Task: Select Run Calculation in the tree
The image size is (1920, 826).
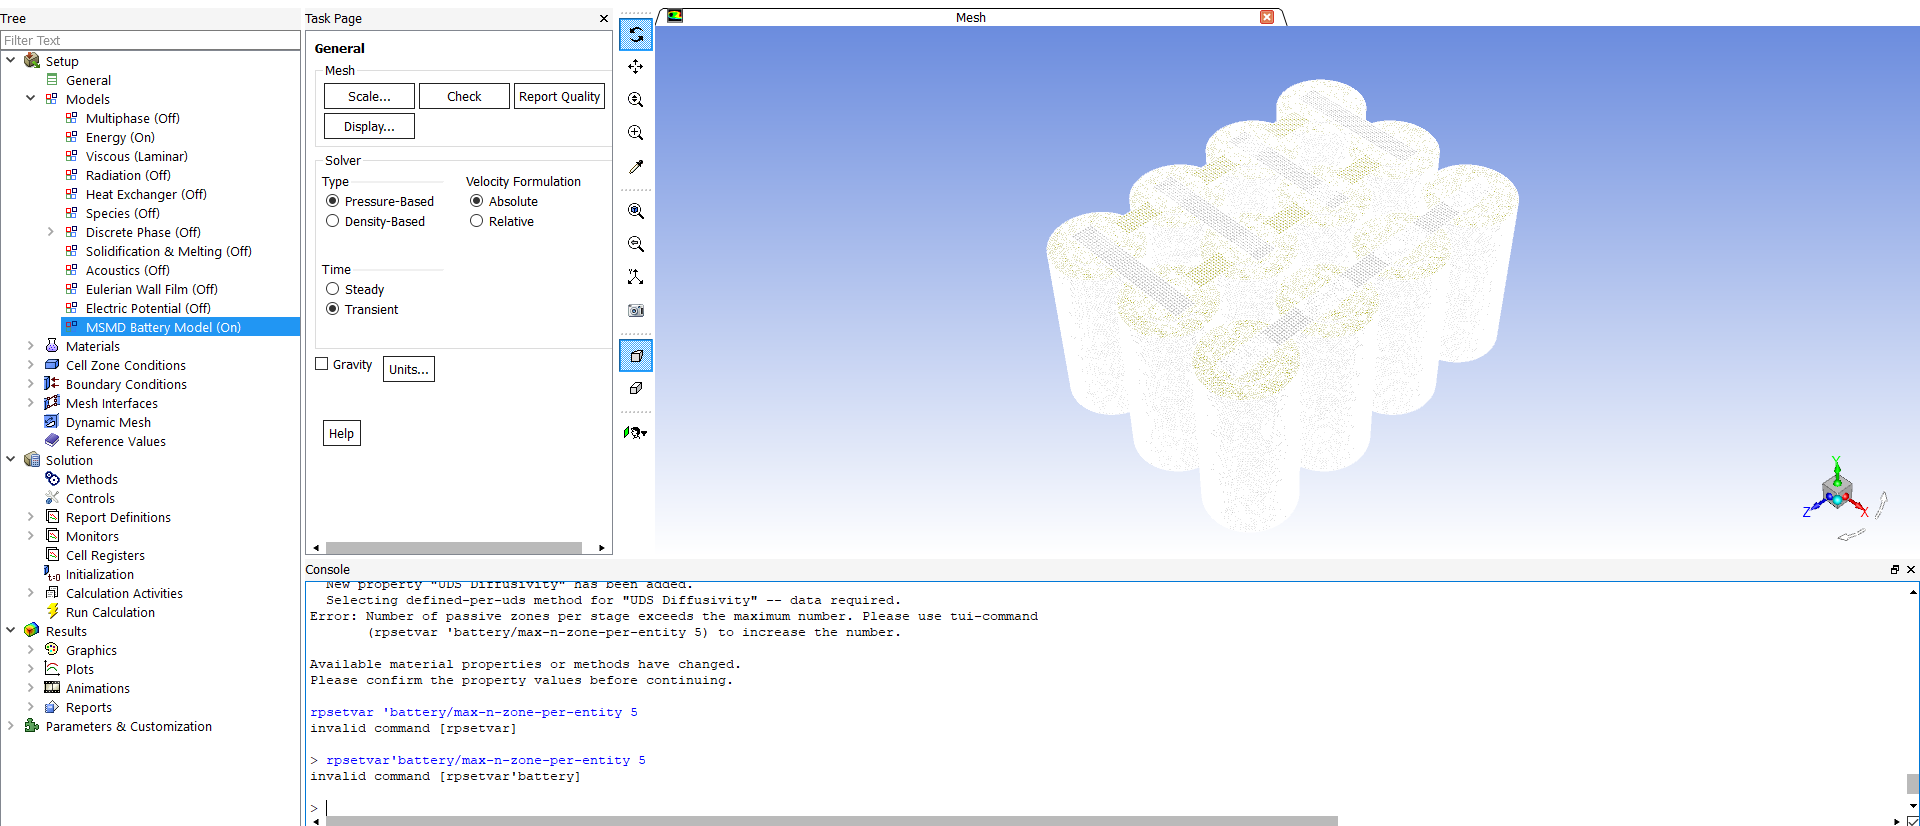Action: pos(110,612)
